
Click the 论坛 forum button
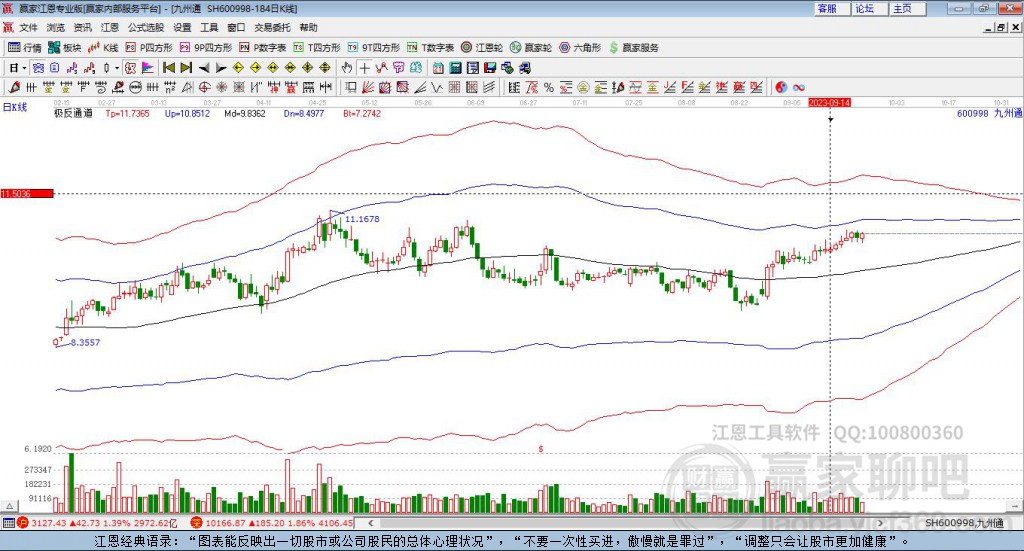pyautogui.click(x=870, y=8)
